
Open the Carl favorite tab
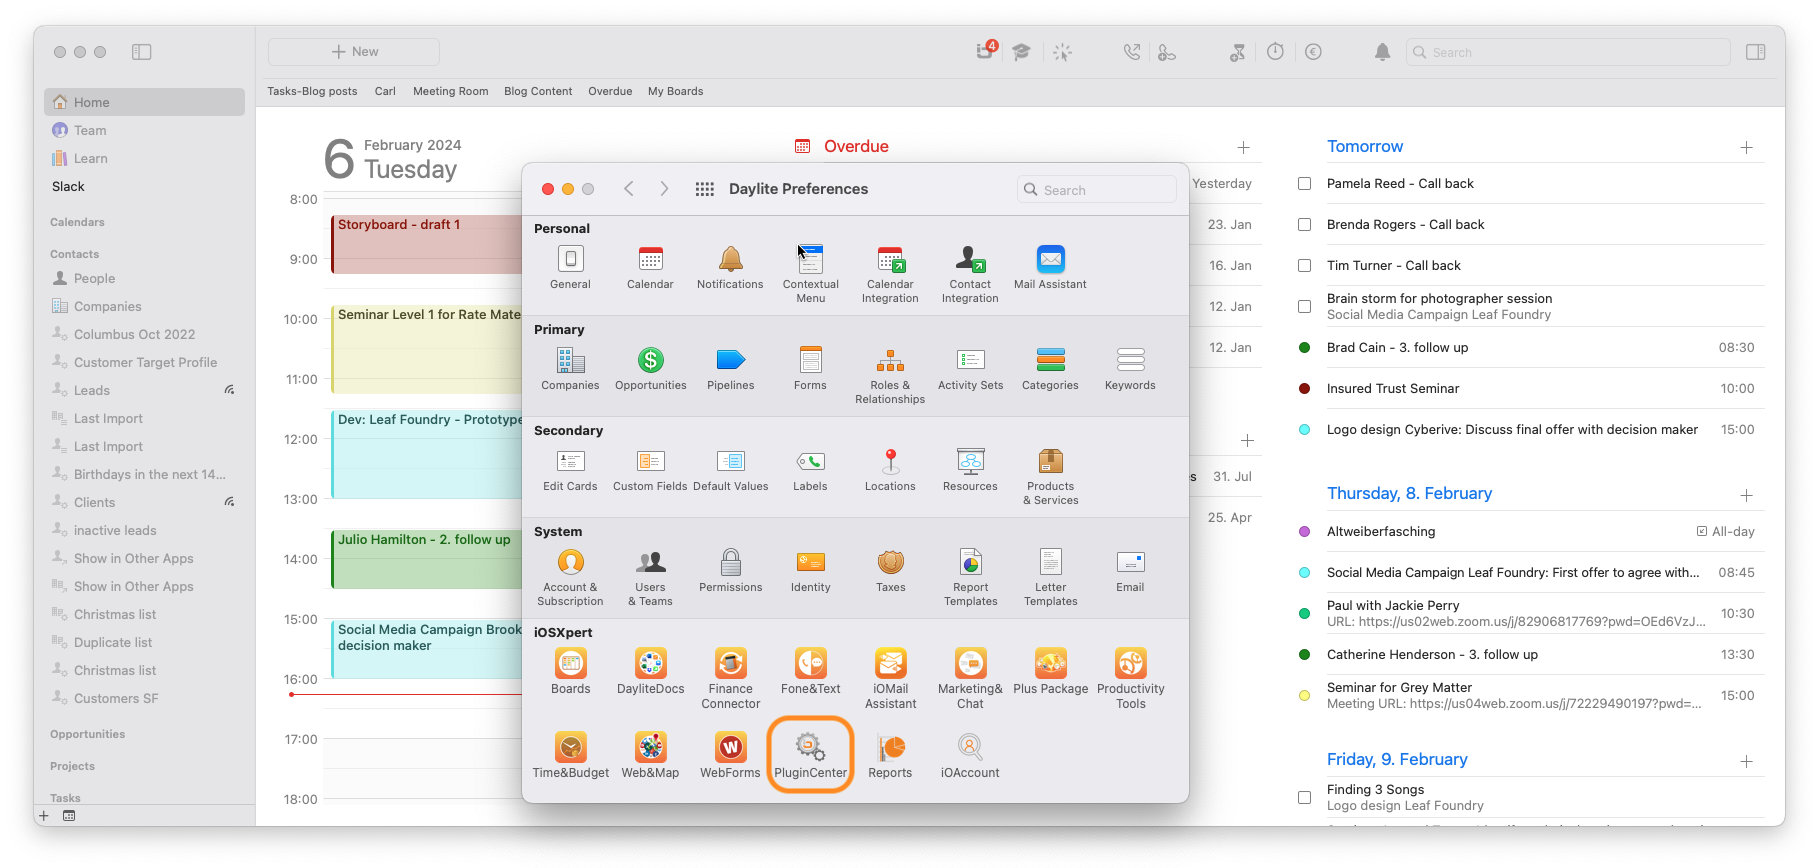pos(385,91)
